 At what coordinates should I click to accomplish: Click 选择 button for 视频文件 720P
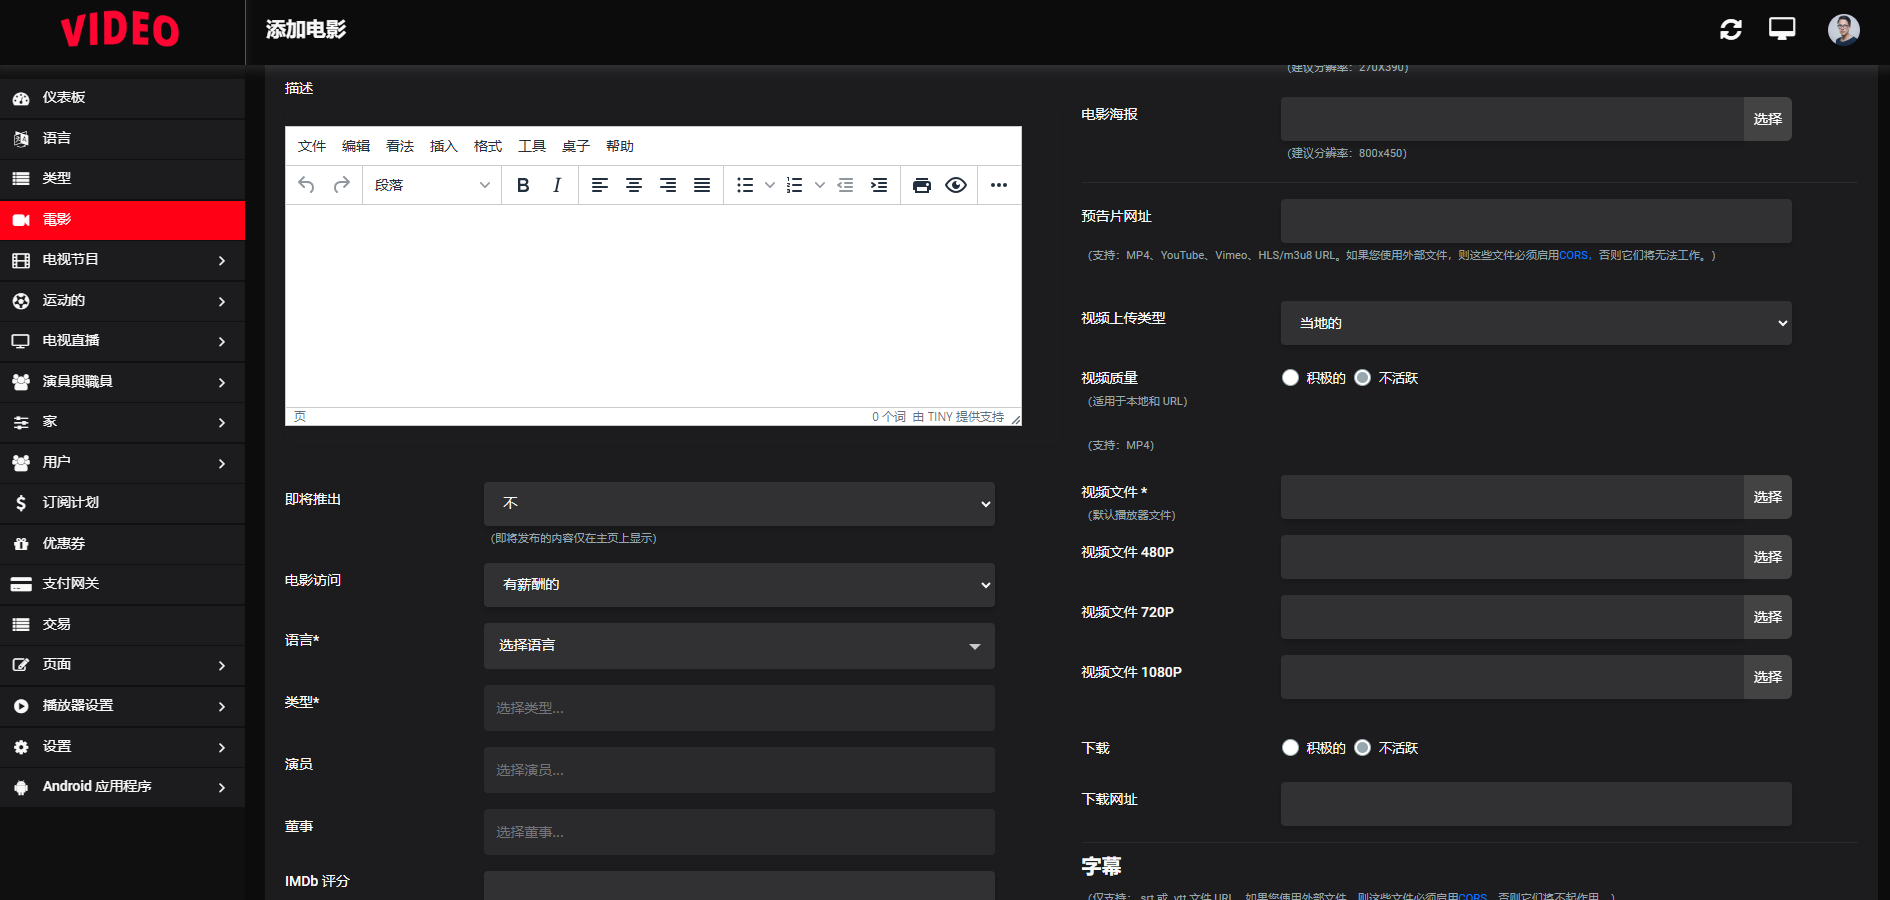tap(1767, 617)
